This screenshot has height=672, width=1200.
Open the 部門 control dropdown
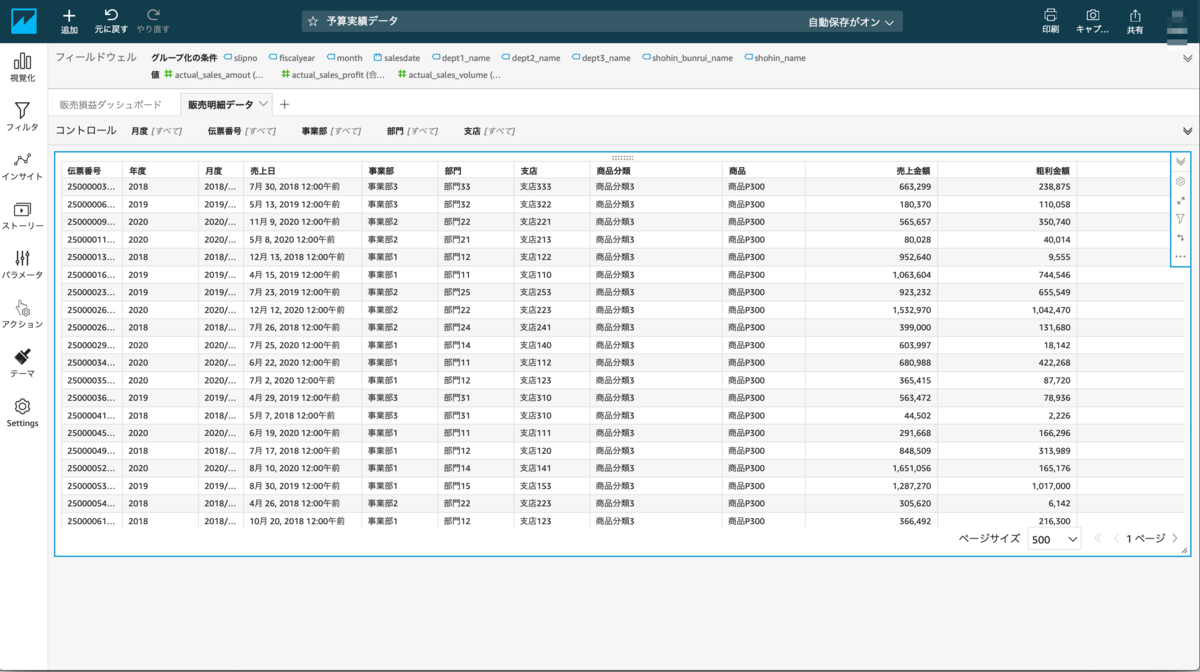(x=412, y=131)
